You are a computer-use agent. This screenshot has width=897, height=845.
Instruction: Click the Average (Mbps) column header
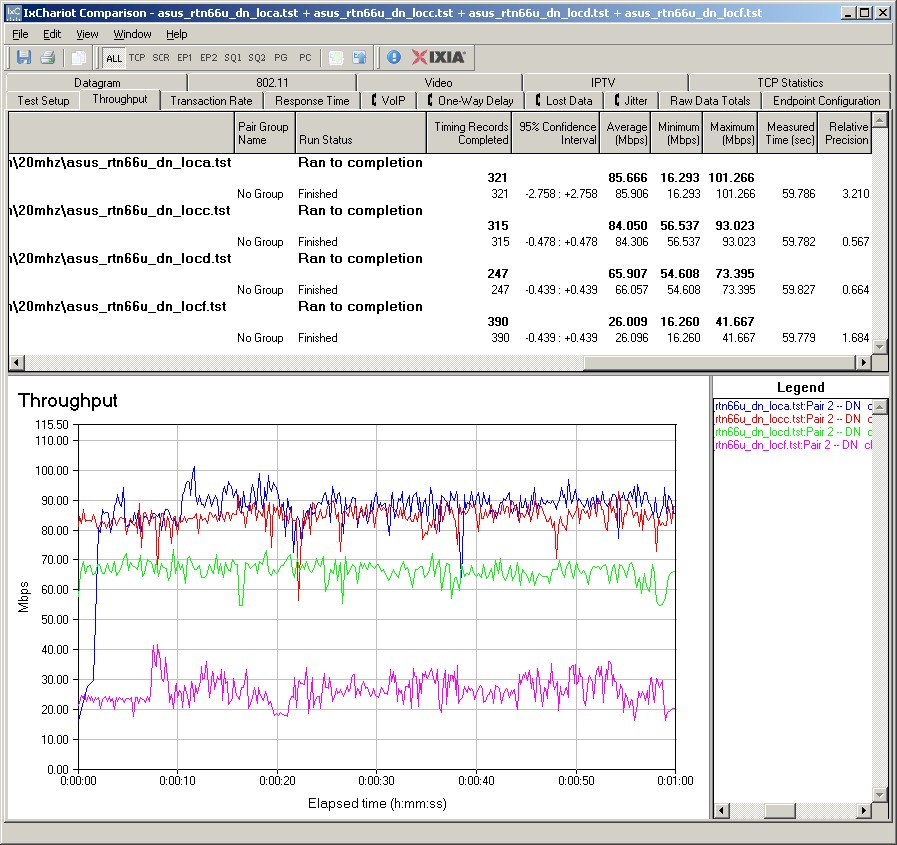pos(625,133)
